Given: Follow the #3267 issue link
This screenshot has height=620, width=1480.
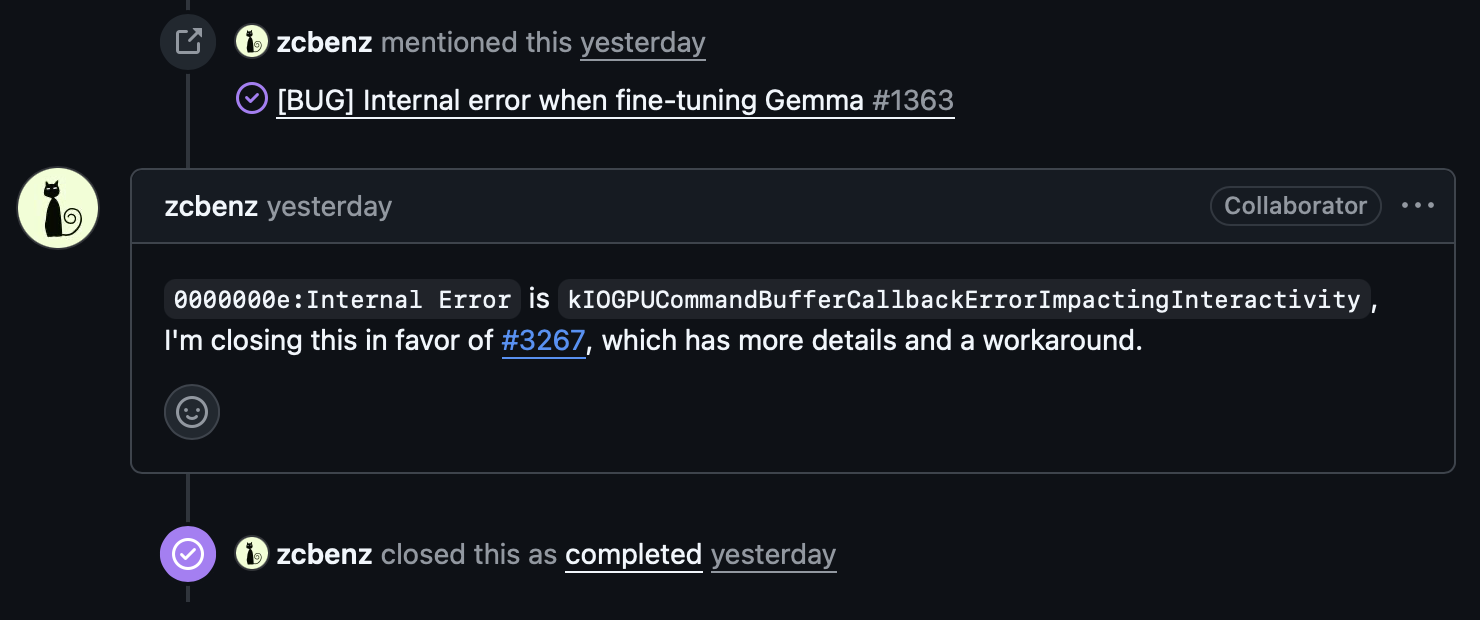Looking at the screenshot, I should [543, 341].
